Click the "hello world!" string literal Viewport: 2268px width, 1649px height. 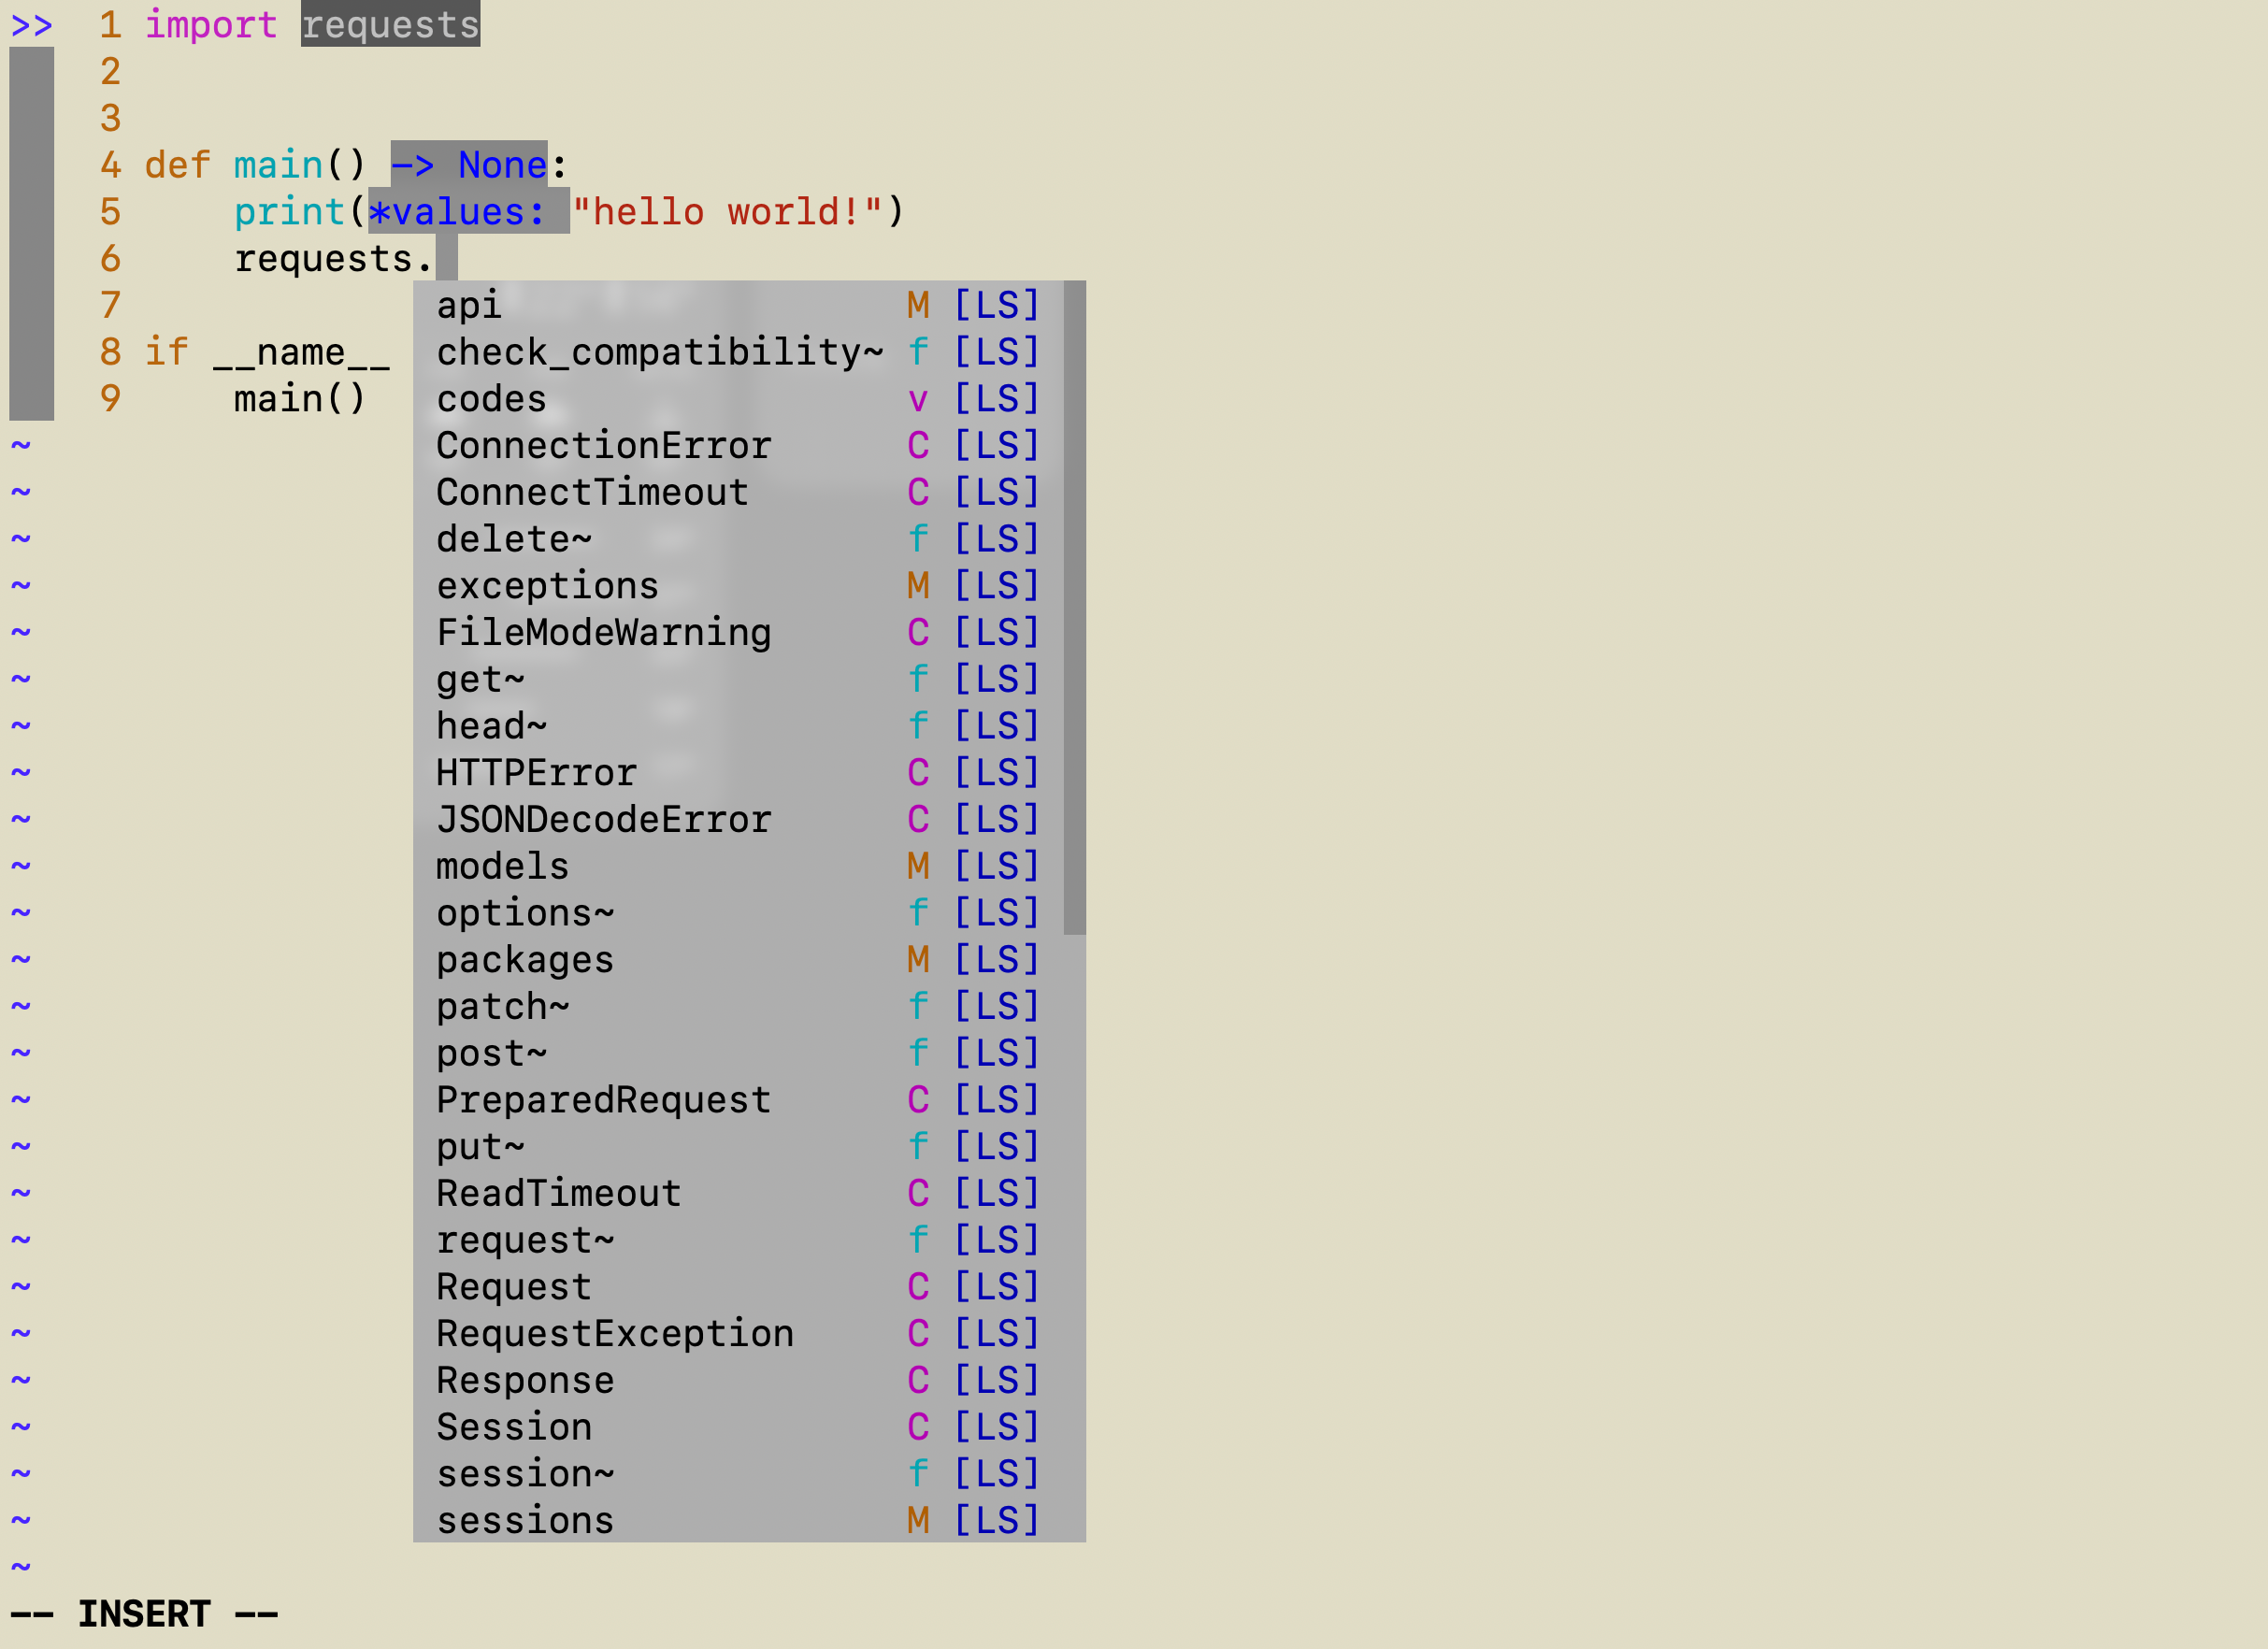727,212
